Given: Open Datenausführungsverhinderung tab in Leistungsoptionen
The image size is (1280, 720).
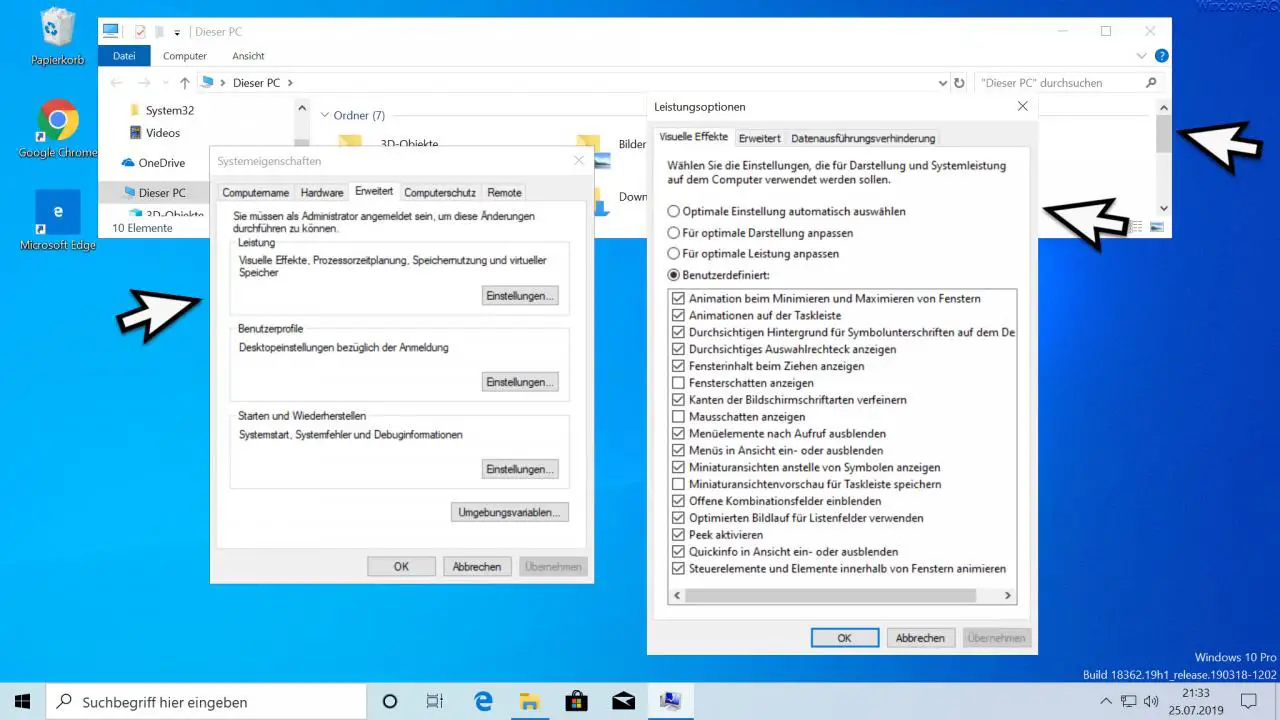Looking at the screenshot, I should point(863,138).
